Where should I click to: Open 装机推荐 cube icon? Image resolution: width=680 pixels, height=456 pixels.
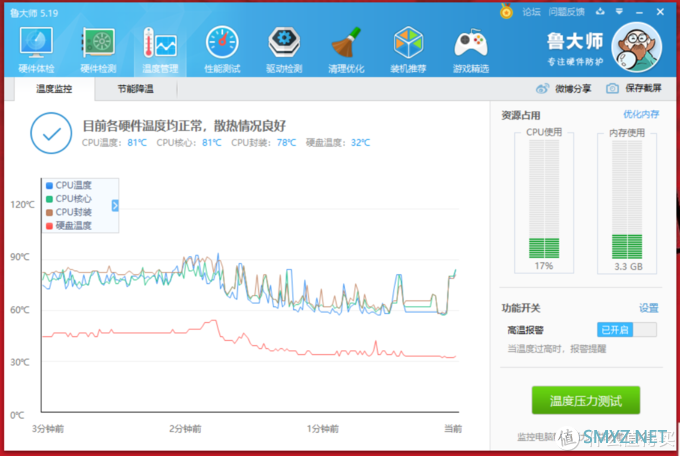tap(408, 50)
